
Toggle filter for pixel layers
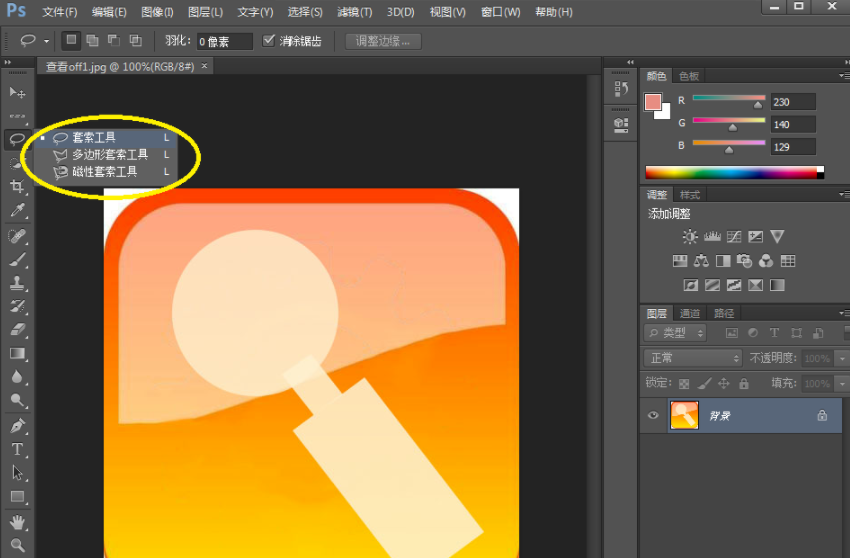pyautogui.click(x=732, y=333)
